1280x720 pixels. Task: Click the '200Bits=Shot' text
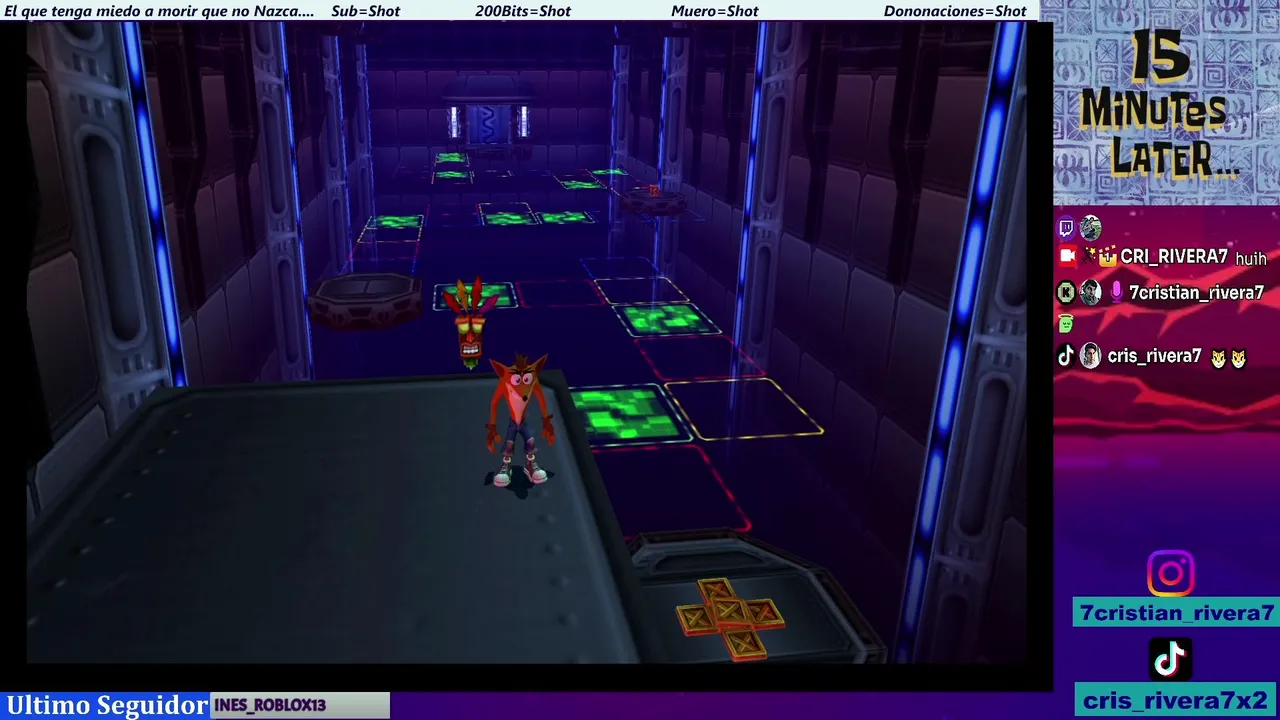coord(523,11)
